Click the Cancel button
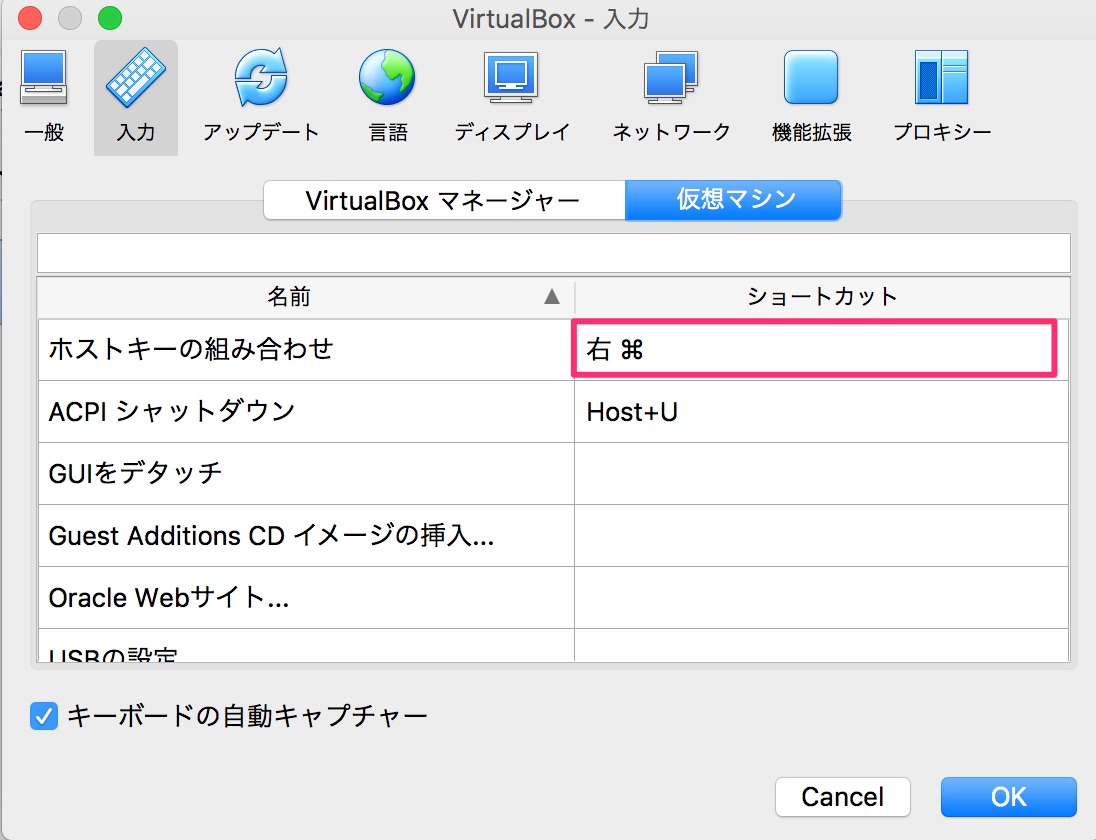This screenshot has height=840, width=1096. (842, 796)
